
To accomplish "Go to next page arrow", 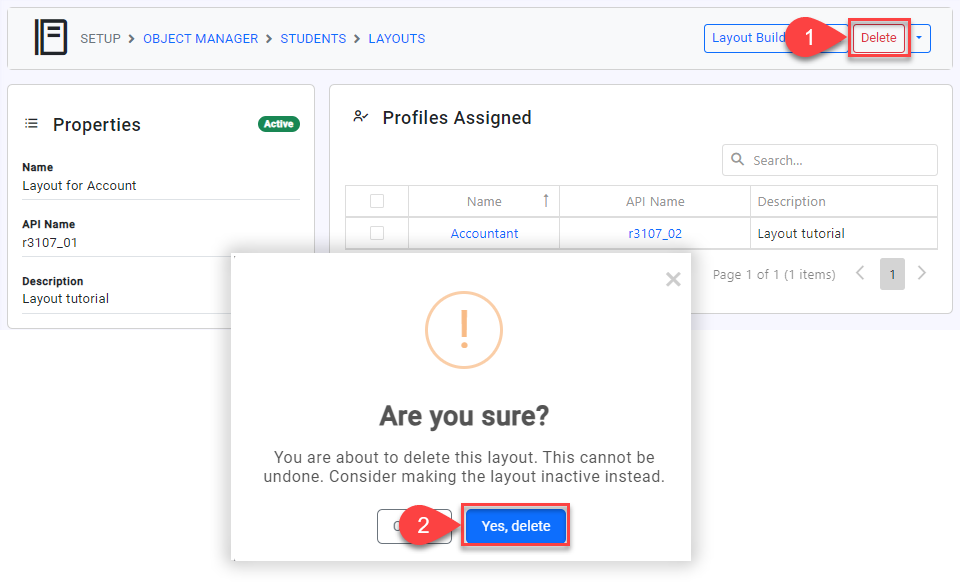I will point(922,273).
